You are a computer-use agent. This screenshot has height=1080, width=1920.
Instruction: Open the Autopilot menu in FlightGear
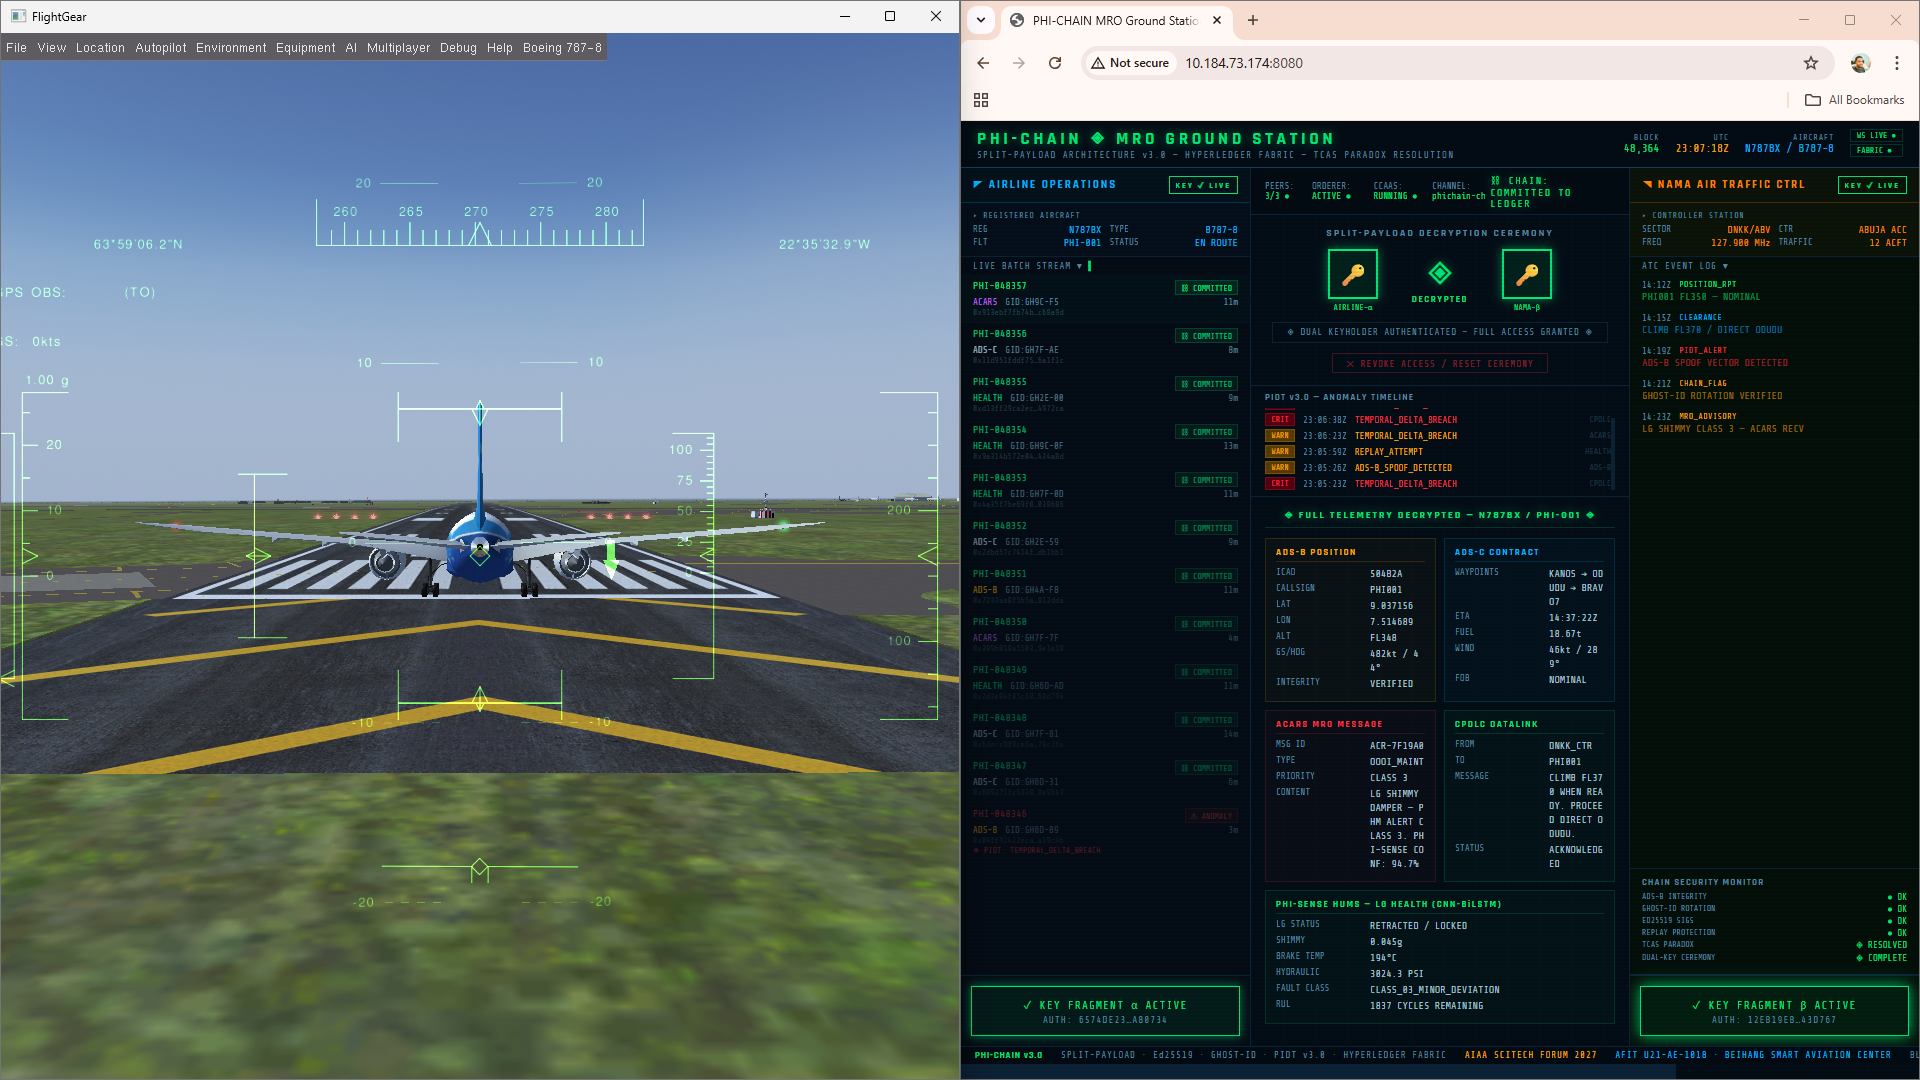(161, 48)
